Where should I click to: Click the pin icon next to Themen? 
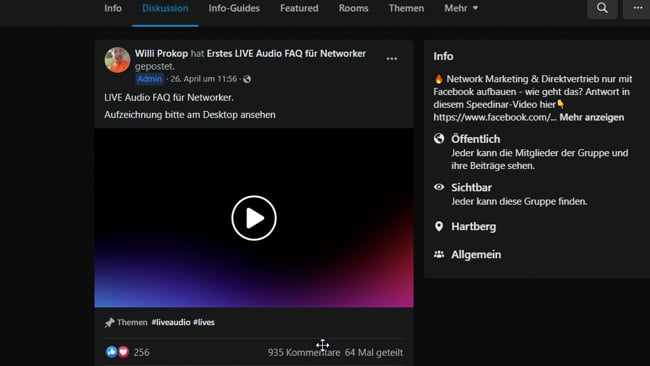click(109, 322)
